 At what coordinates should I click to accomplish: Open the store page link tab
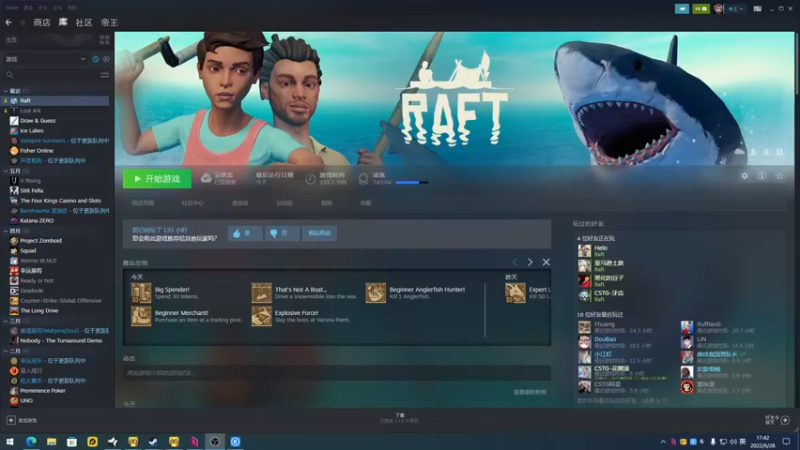point(142,203)
